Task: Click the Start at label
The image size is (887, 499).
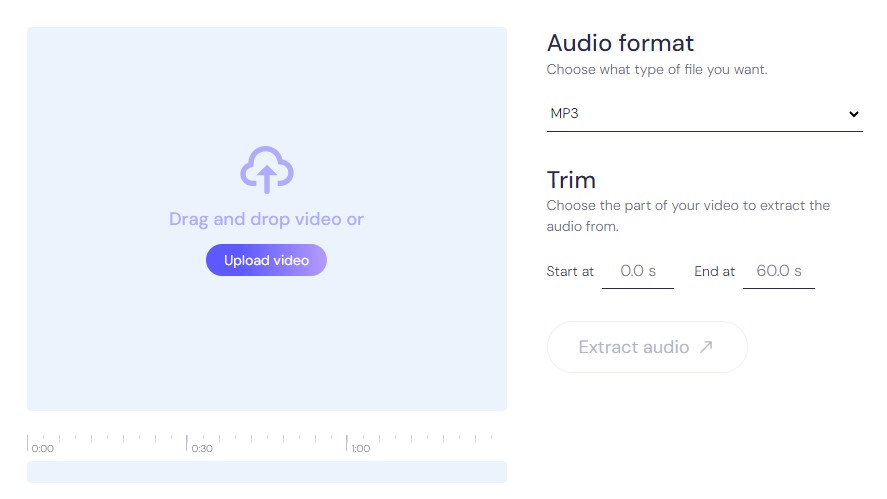Action: 570,272
